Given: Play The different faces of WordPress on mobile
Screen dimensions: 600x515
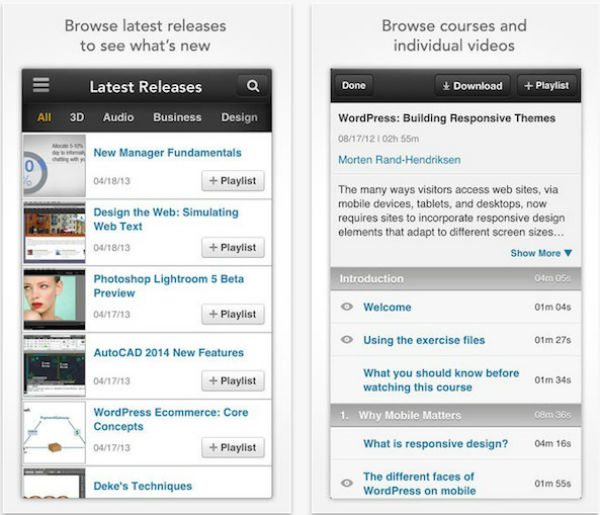Looking at the screenshot, I should pos(420,484).
